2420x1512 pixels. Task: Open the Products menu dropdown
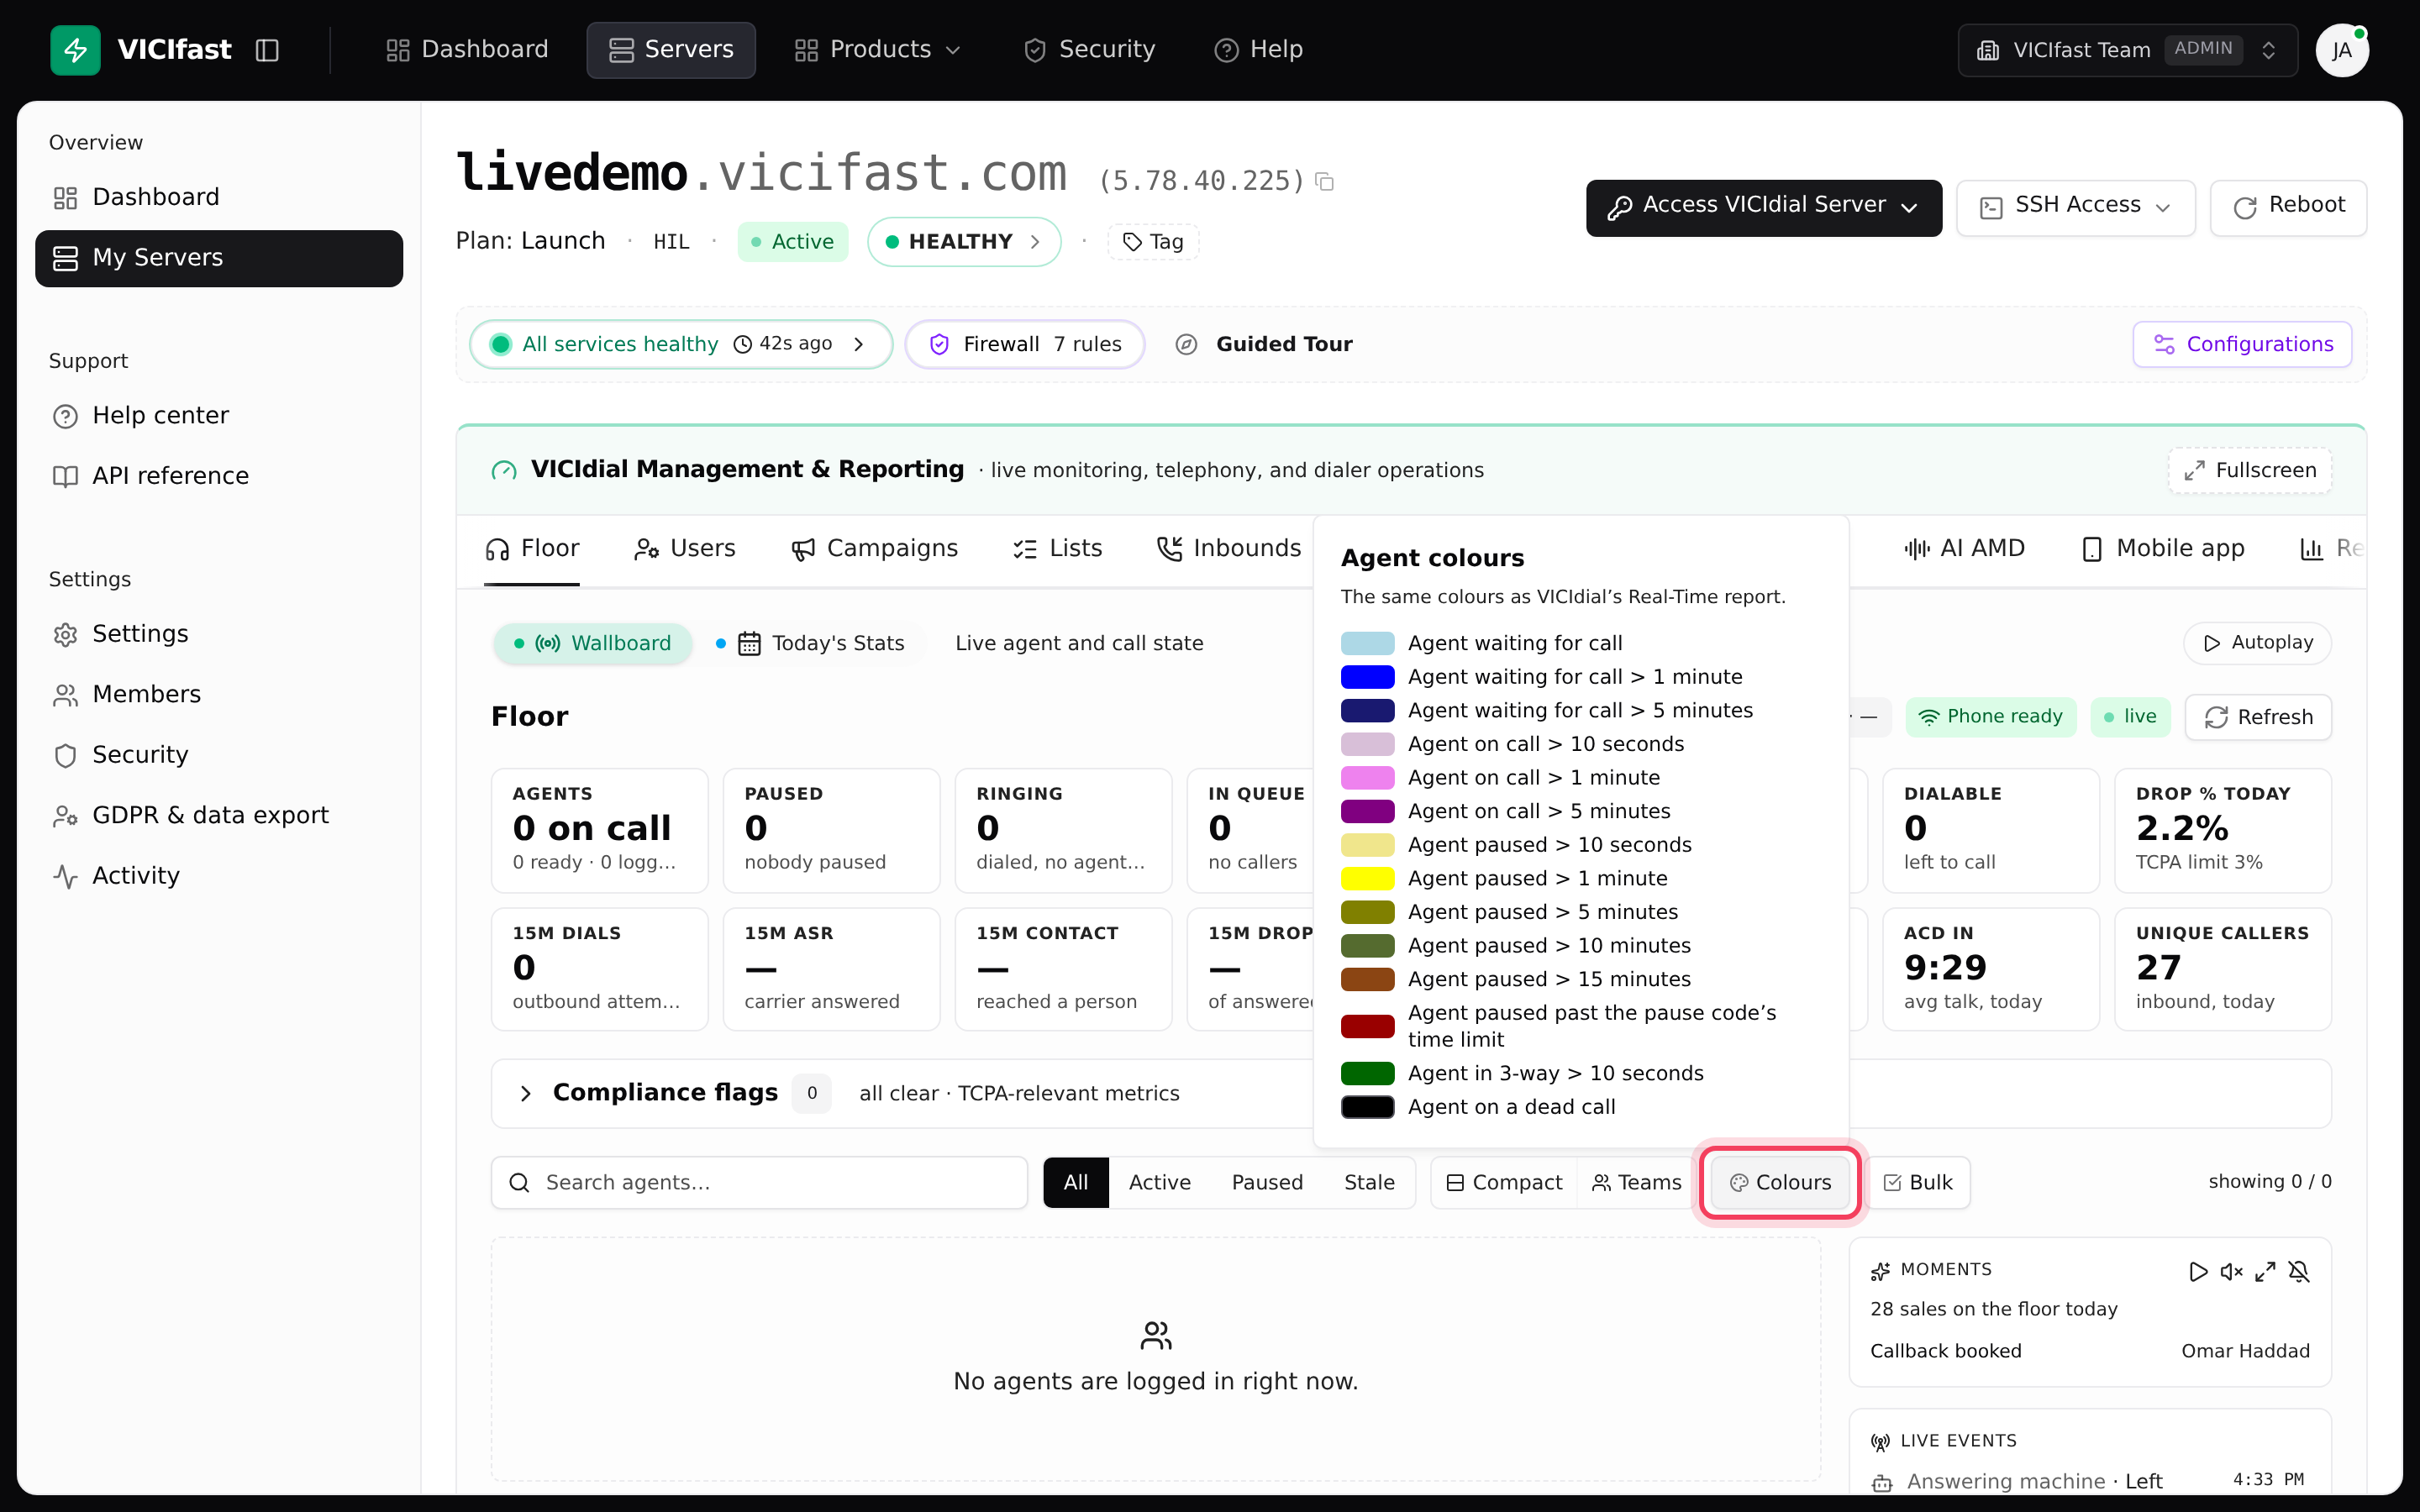click(877, 50)
